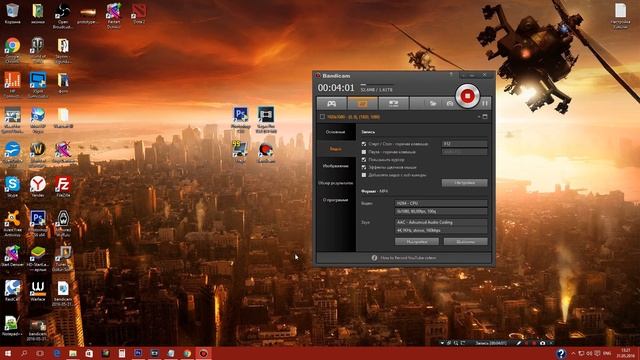
Task: Open the output folder icon in Bandicam
Action: [433, 104]
